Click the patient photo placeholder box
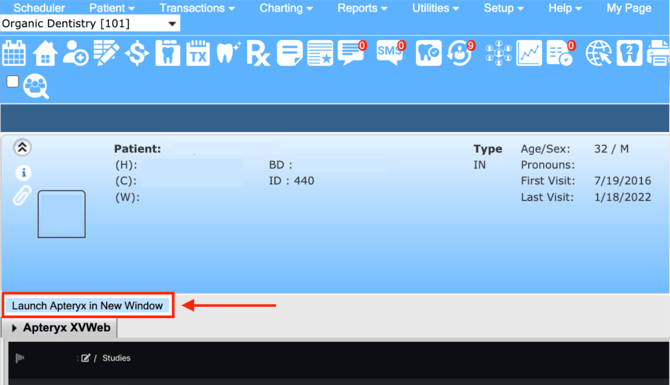 click(x=62, y=214)
